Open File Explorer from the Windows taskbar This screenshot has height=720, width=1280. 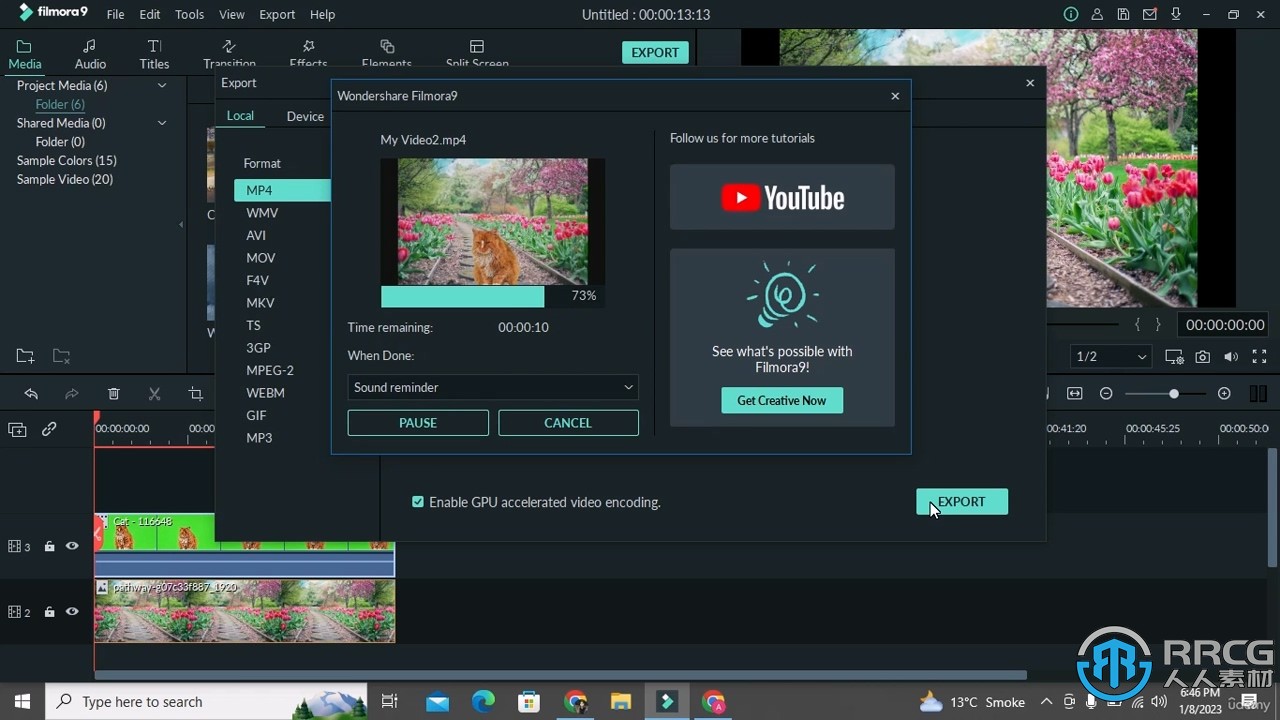click(621, 702)
